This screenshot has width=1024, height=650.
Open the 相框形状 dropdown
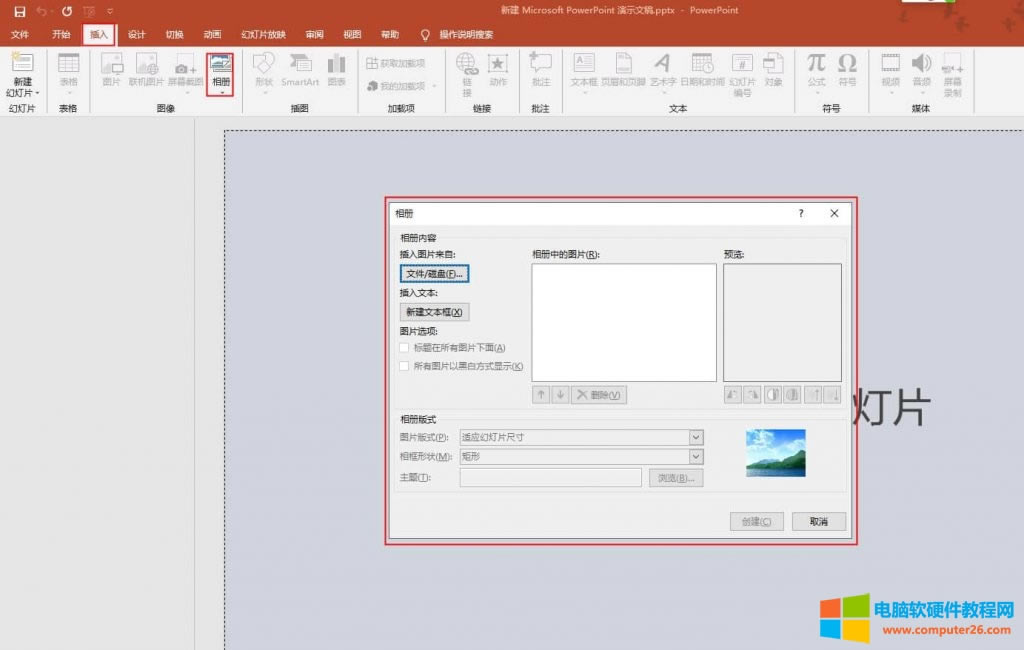[697, 457]
